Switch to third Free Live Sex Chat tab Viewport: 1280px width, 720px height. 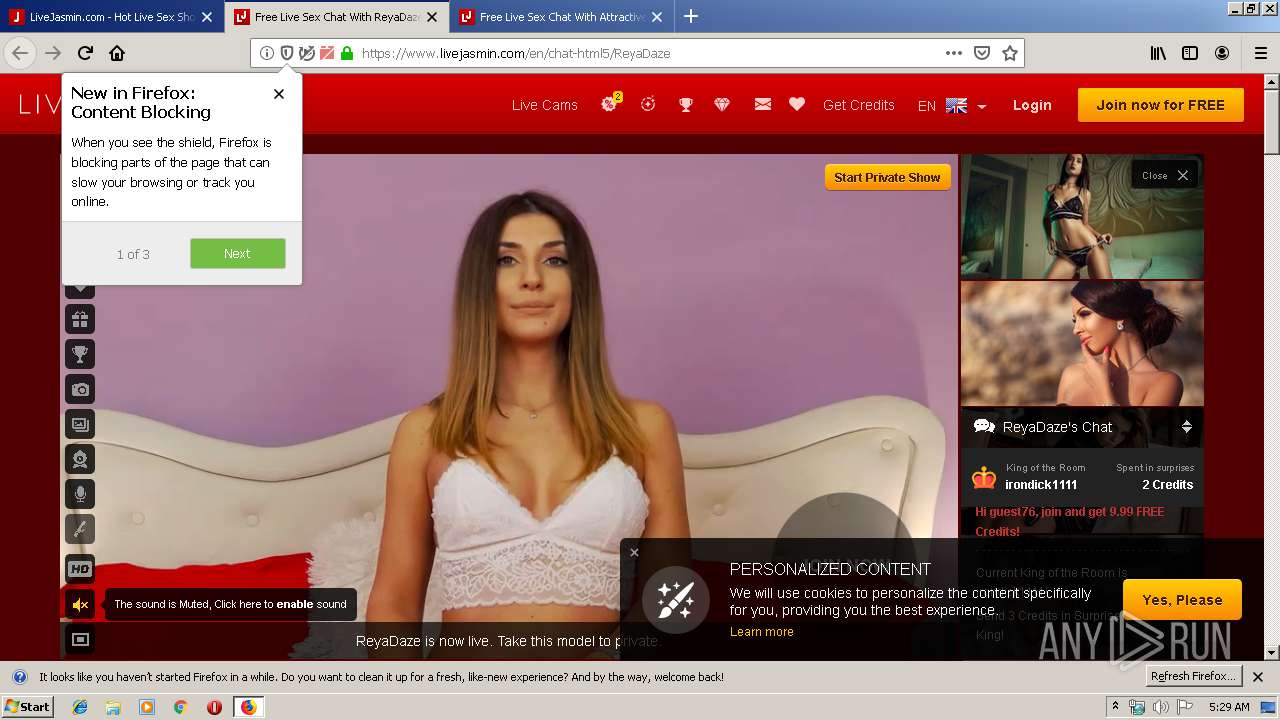pyautogui.click(x=561, y=17)
